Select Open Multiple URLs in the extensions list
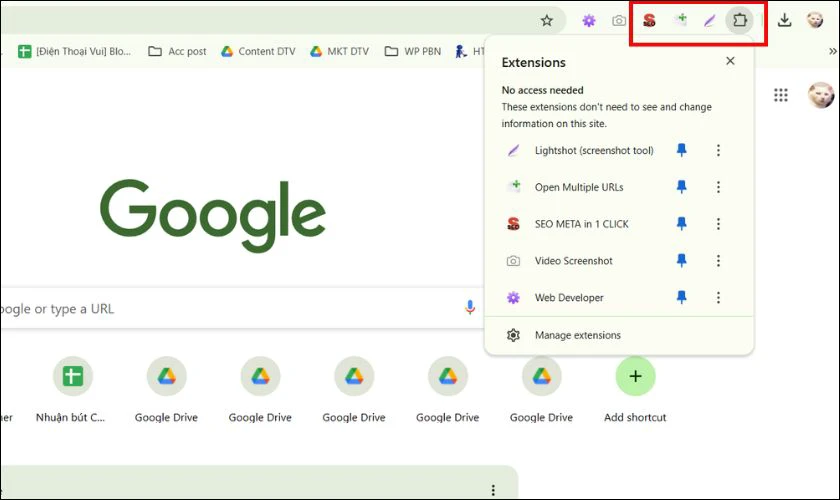 [581, 187]
